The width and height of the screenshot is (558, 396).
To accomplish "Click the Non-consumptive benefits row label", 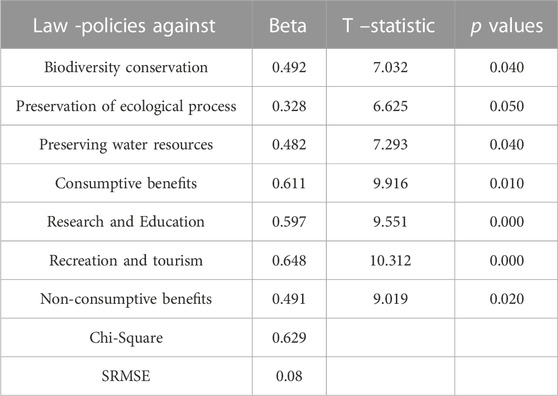I will click(126, 299).
